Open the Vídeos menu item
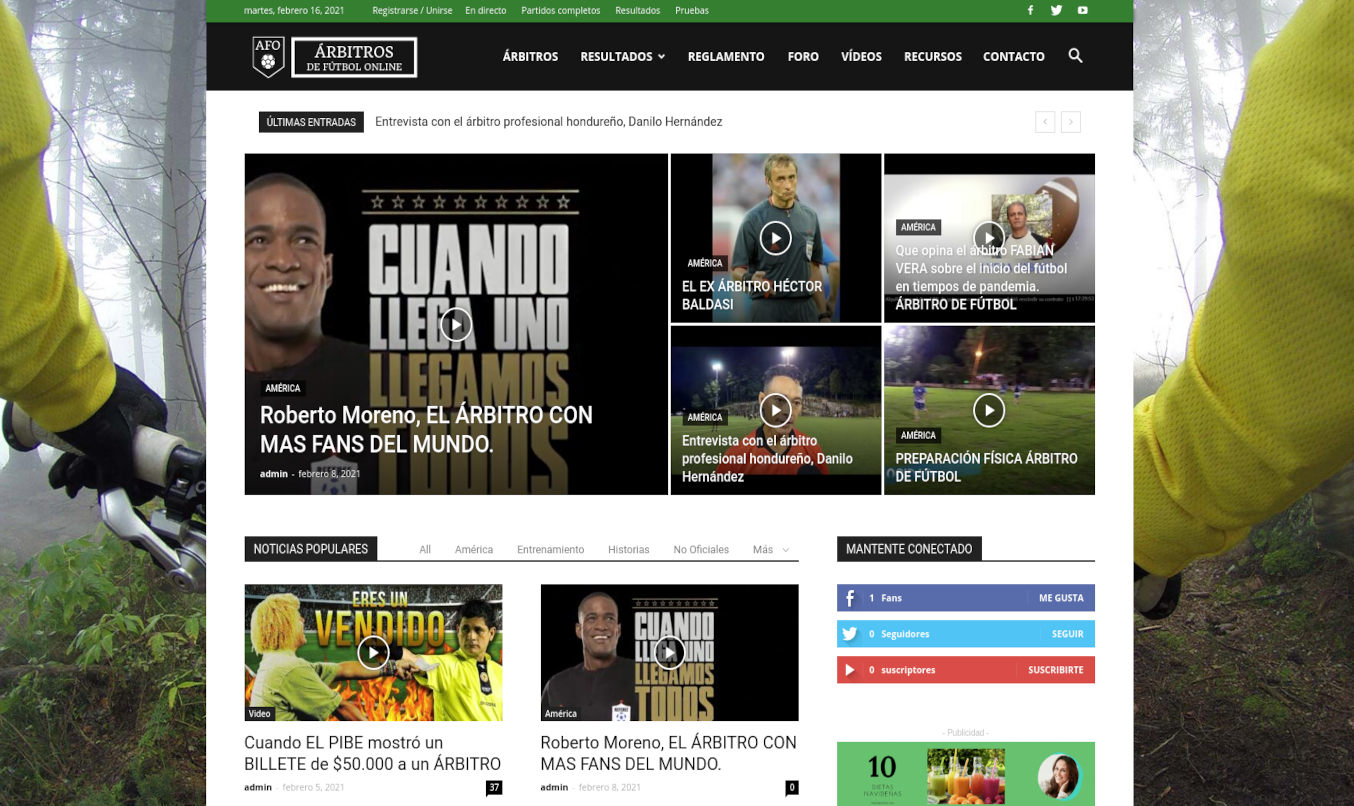This screenshot has height=806, width=1354. click(x=861, y=57)
